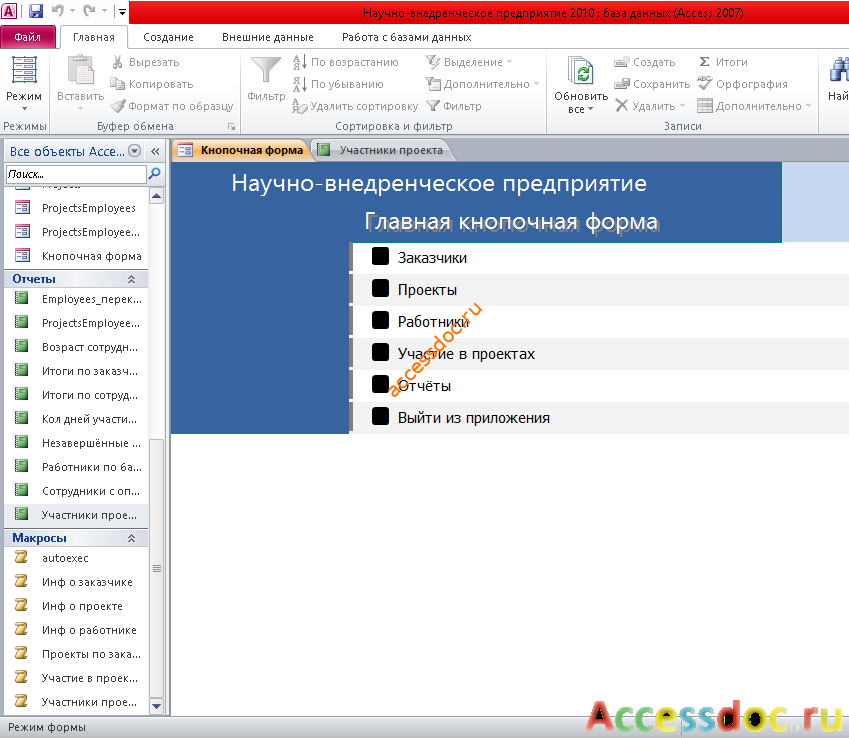Click the Работники switchboard button
This screenshot has width=849, height=738.
pyautogui.click(x=381, y=321)
